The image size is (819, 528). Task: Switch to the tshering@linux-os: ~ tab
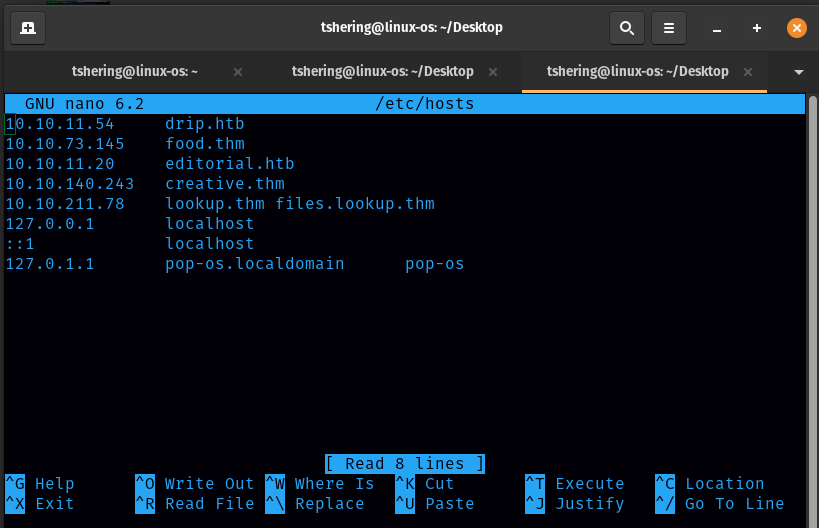134,72
